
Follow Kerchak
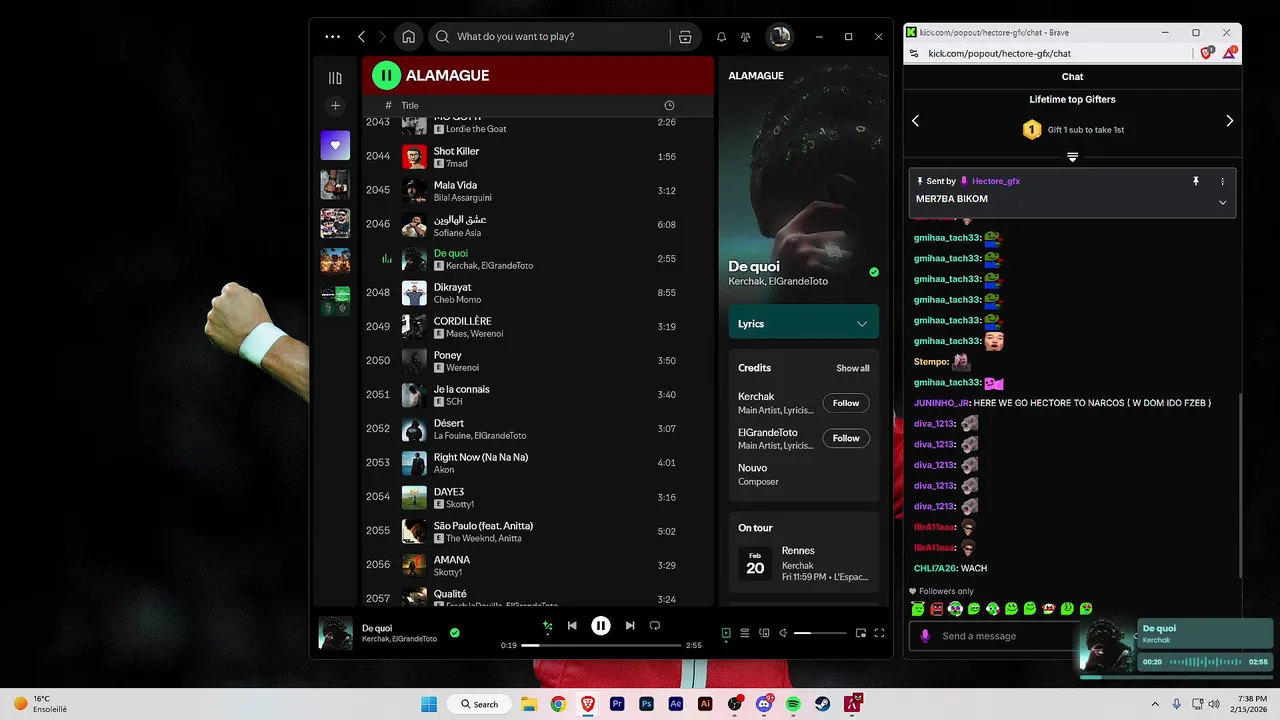pyautogui.click(x=846, y=403)
